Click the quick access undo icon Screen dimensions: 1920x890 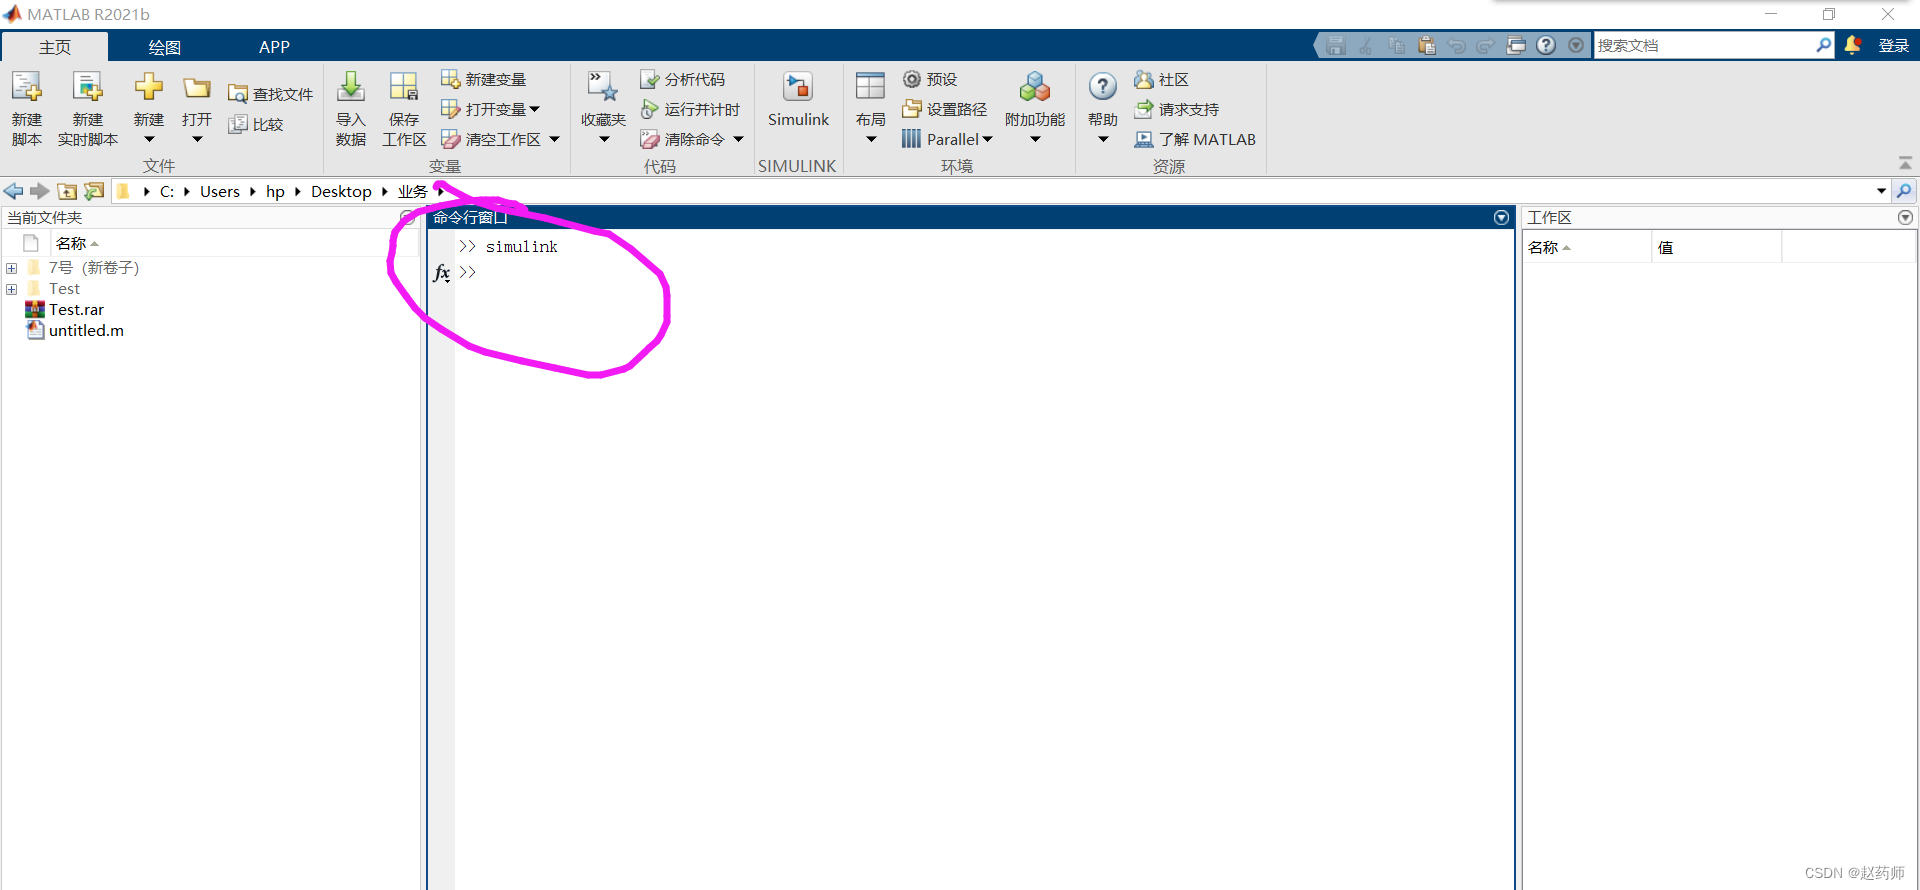click(x=1456, y=46)
